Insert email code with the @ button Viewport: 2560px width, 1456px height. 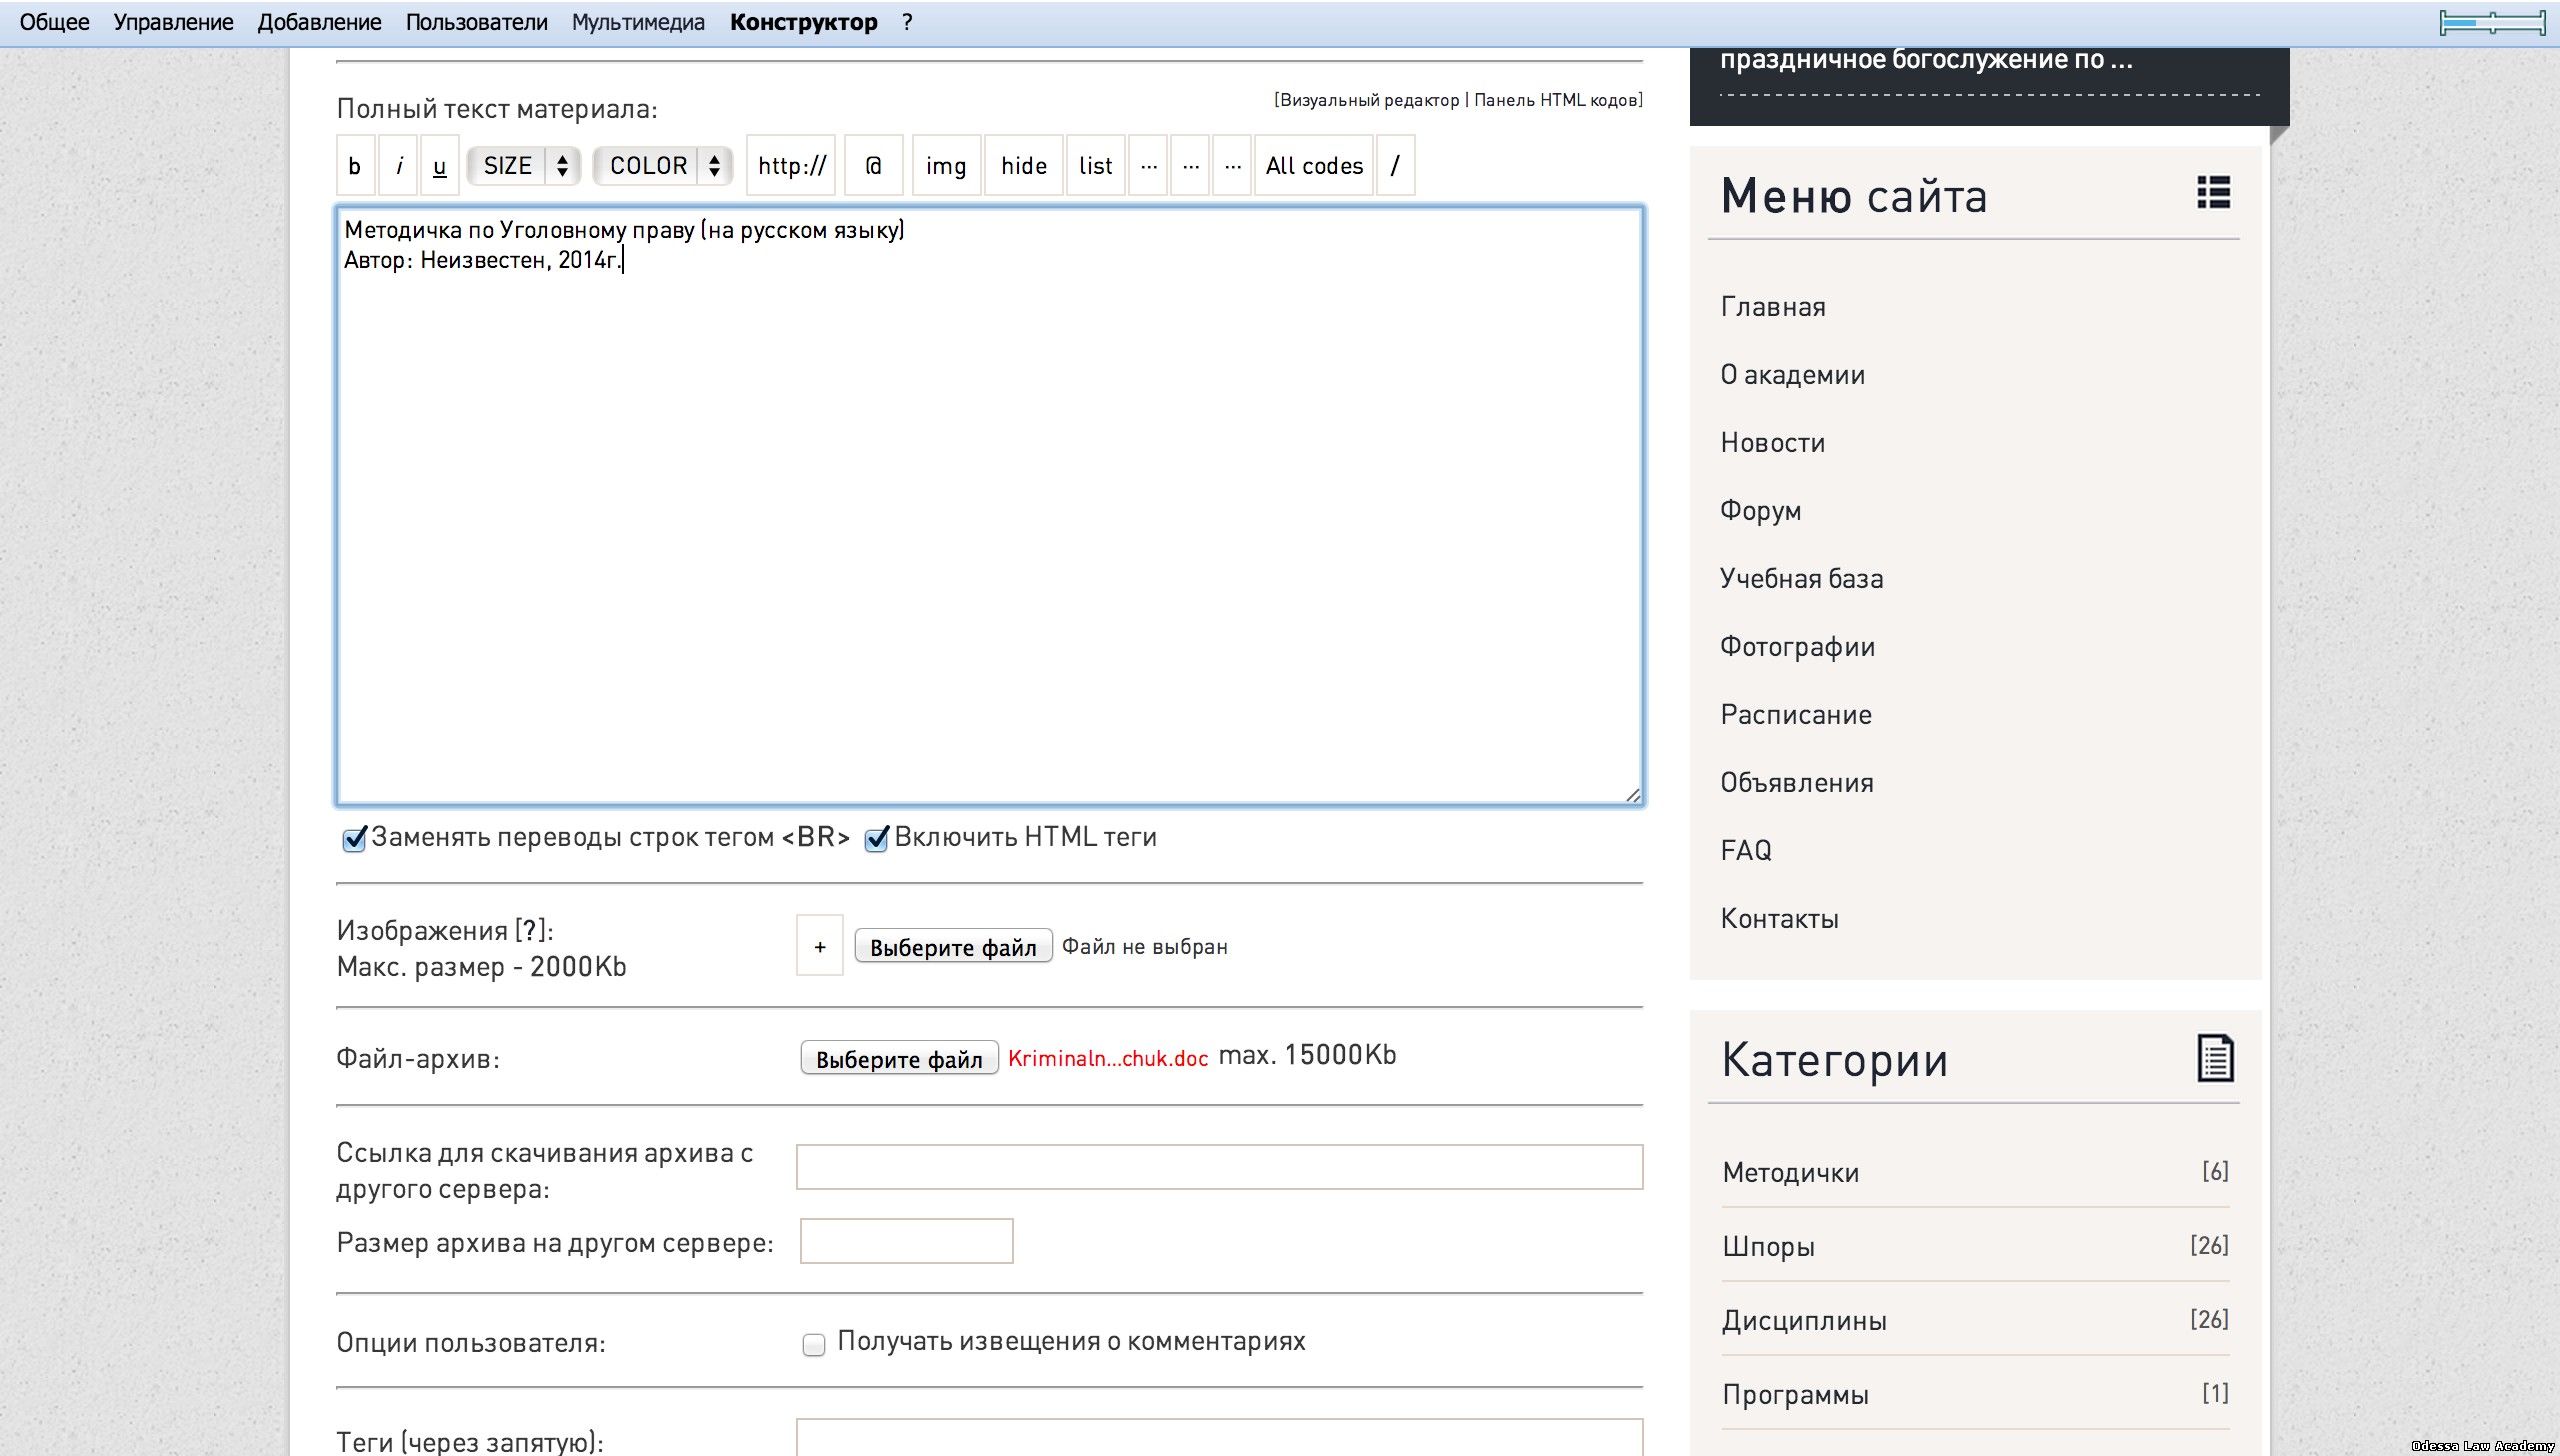(874, 166)
